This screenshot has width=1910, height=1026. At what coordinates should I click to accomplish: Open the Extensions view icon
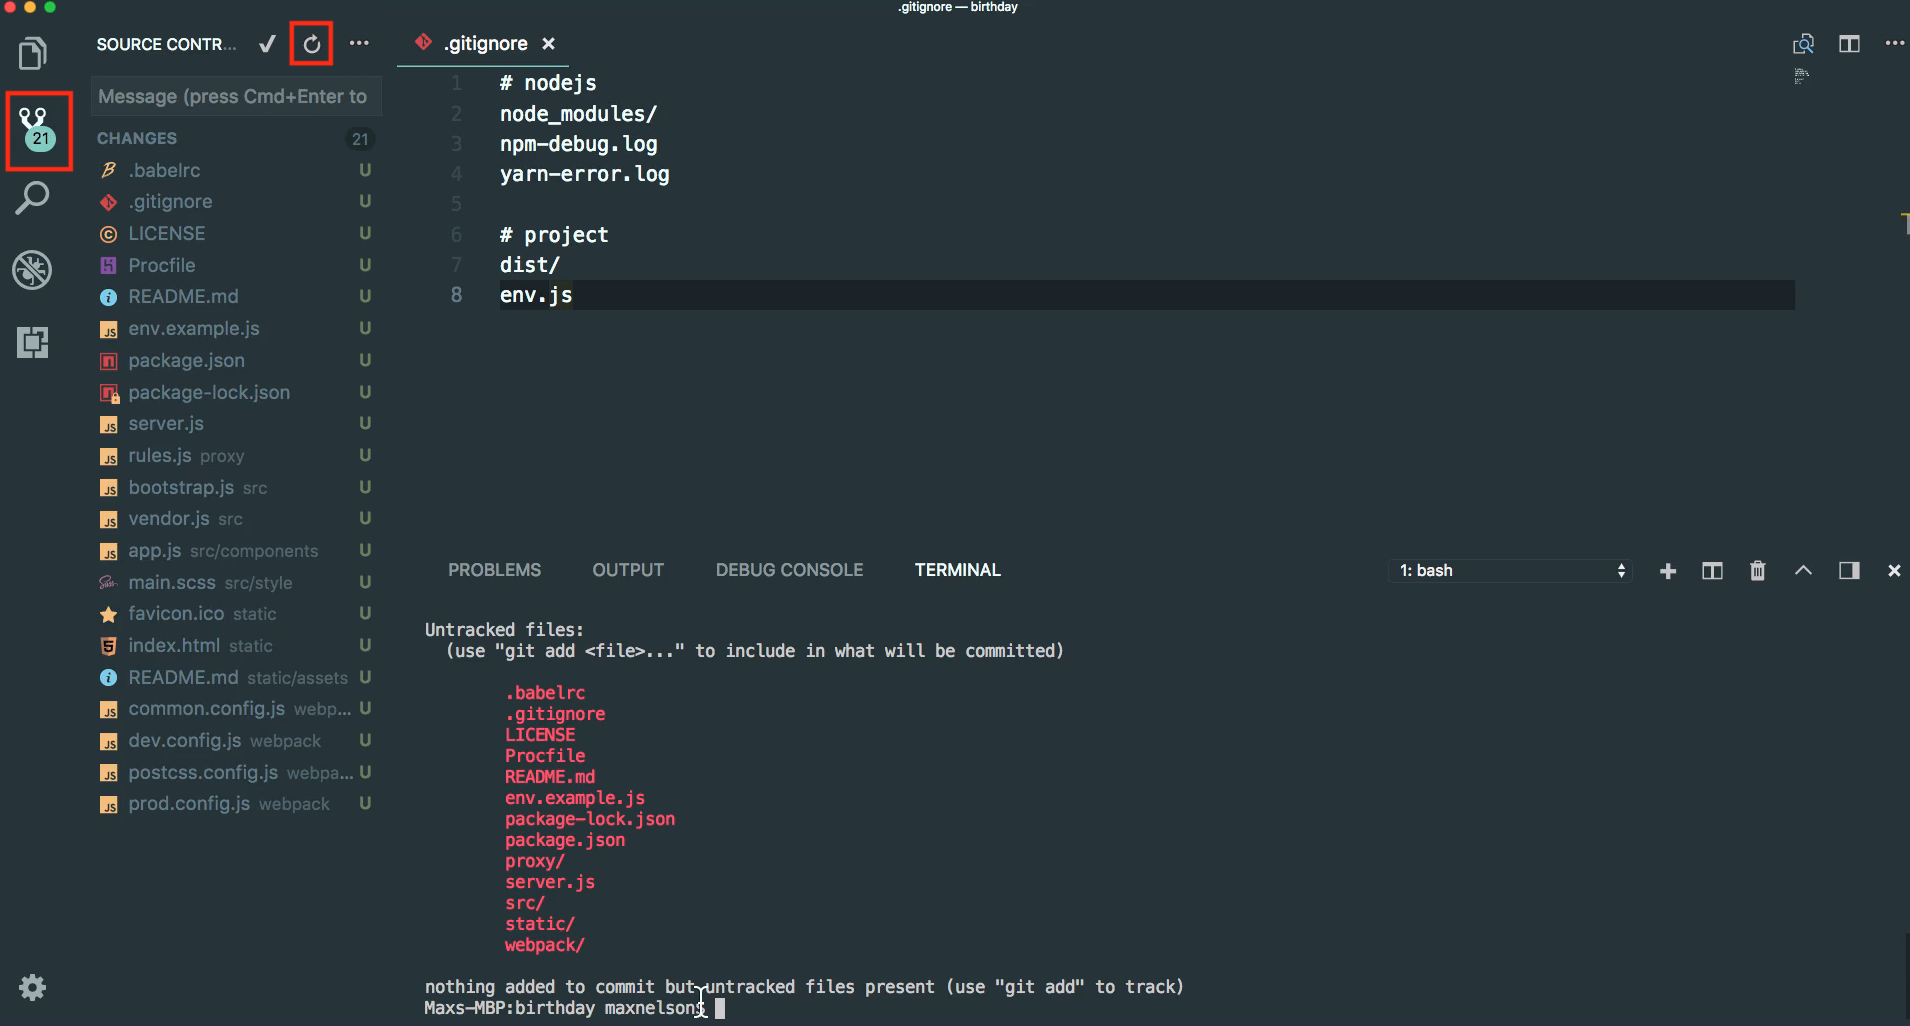(x=33, y=343)
